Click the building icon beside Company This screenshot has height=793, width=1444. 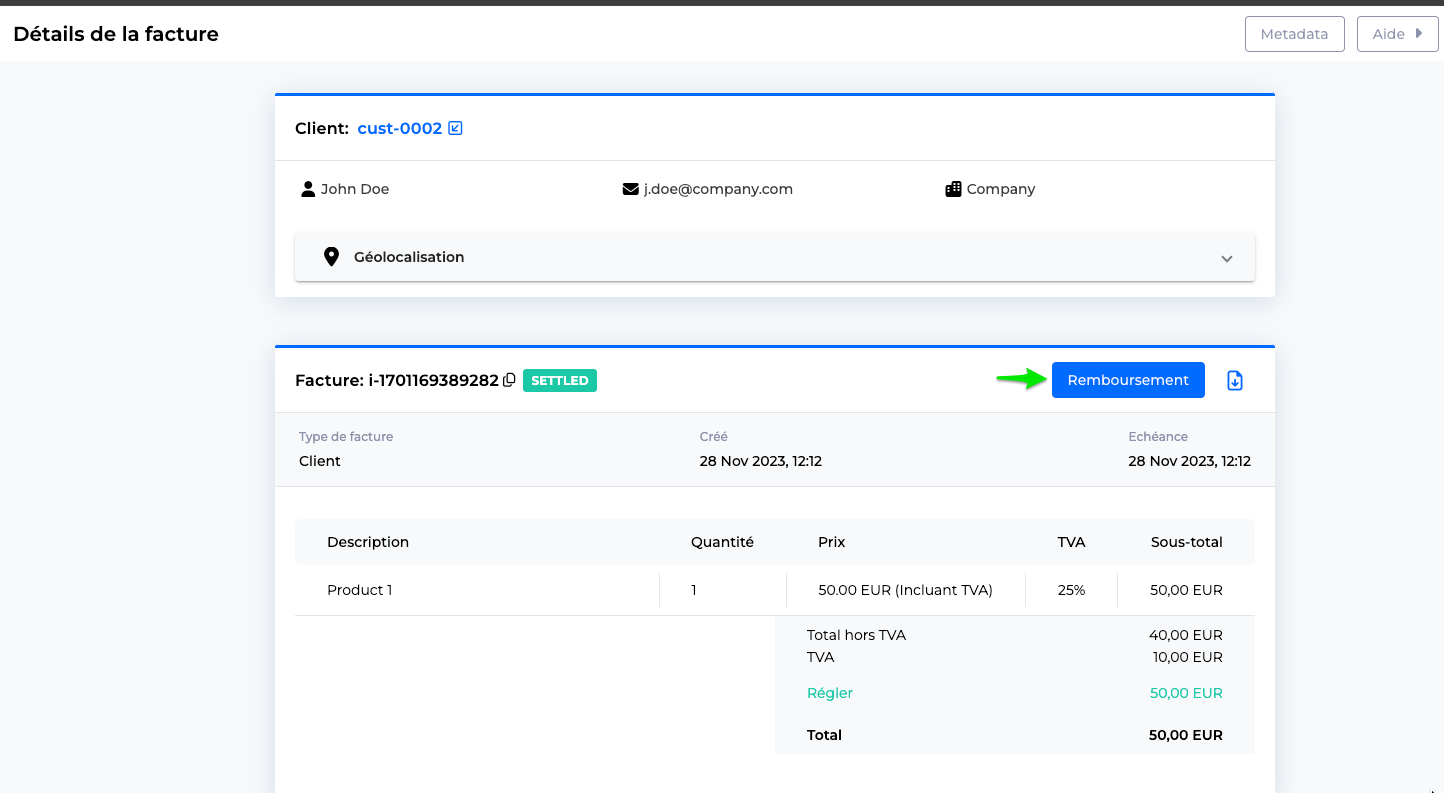953,189
